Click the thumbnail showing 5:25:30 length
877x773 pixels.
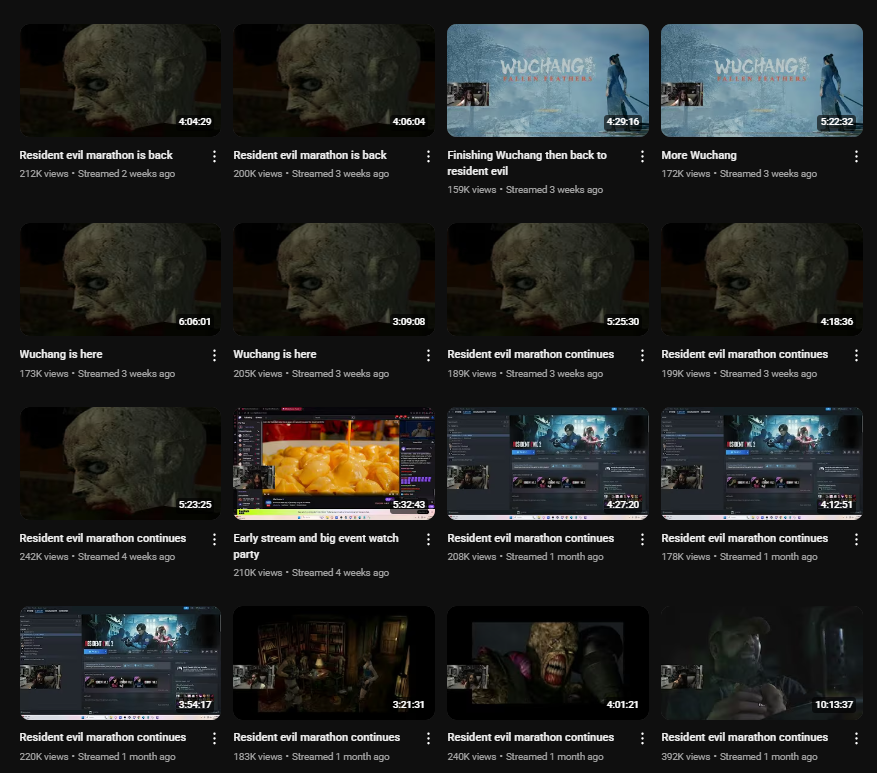(x=548, y=280)
